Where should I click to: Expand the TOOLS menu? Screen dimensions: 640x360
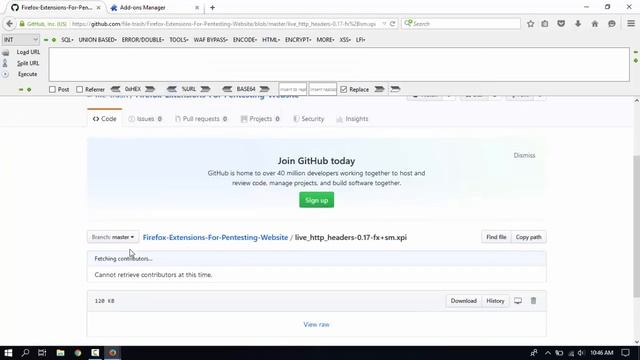(179, 40)
